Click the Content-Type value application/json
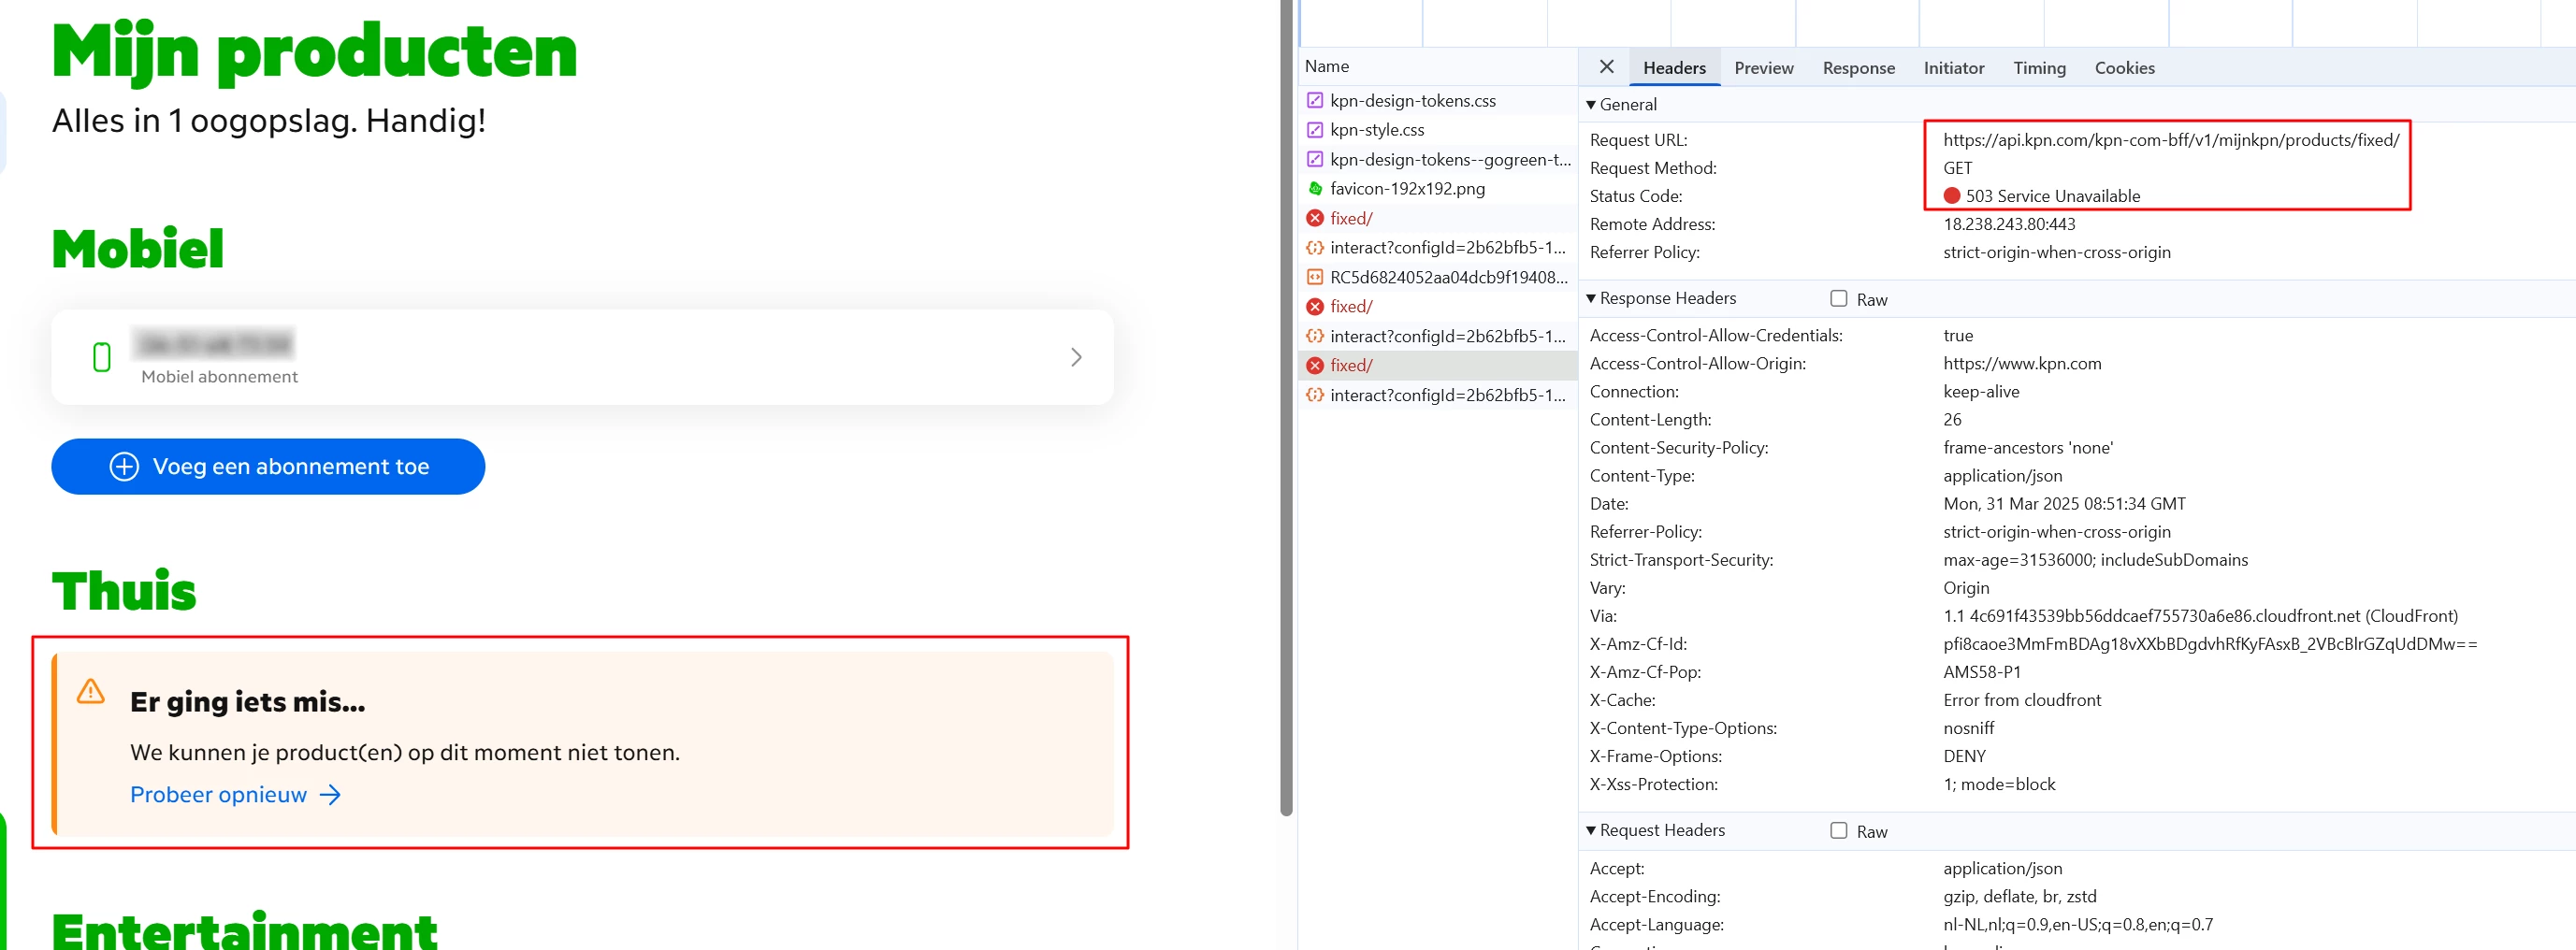This screenshot has height=950, width=2576. (x=2002, y=475)
